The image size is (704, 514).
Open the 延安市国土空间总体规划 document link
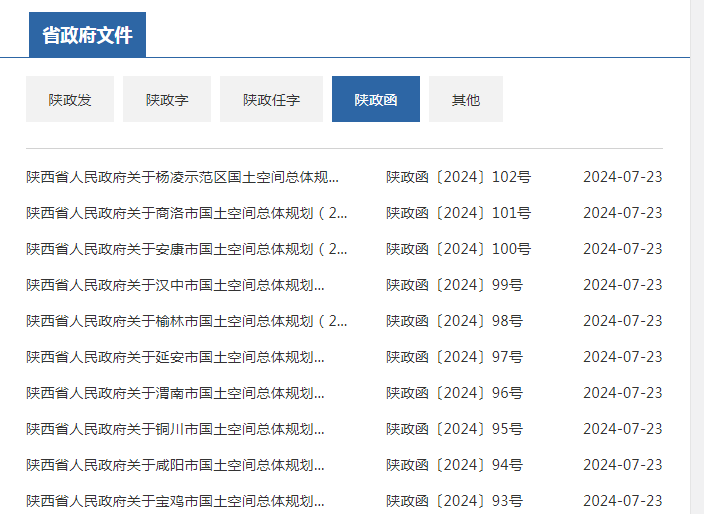click(x=175, y=357)
